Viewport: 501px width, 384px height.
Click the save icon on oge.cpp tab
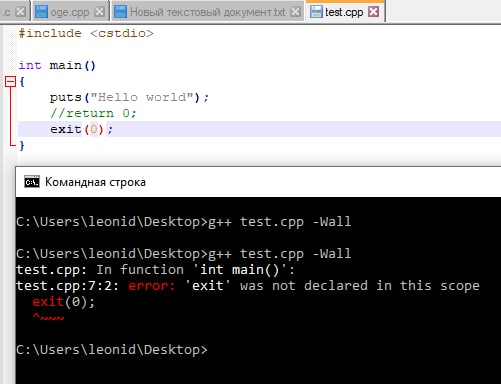41,12
